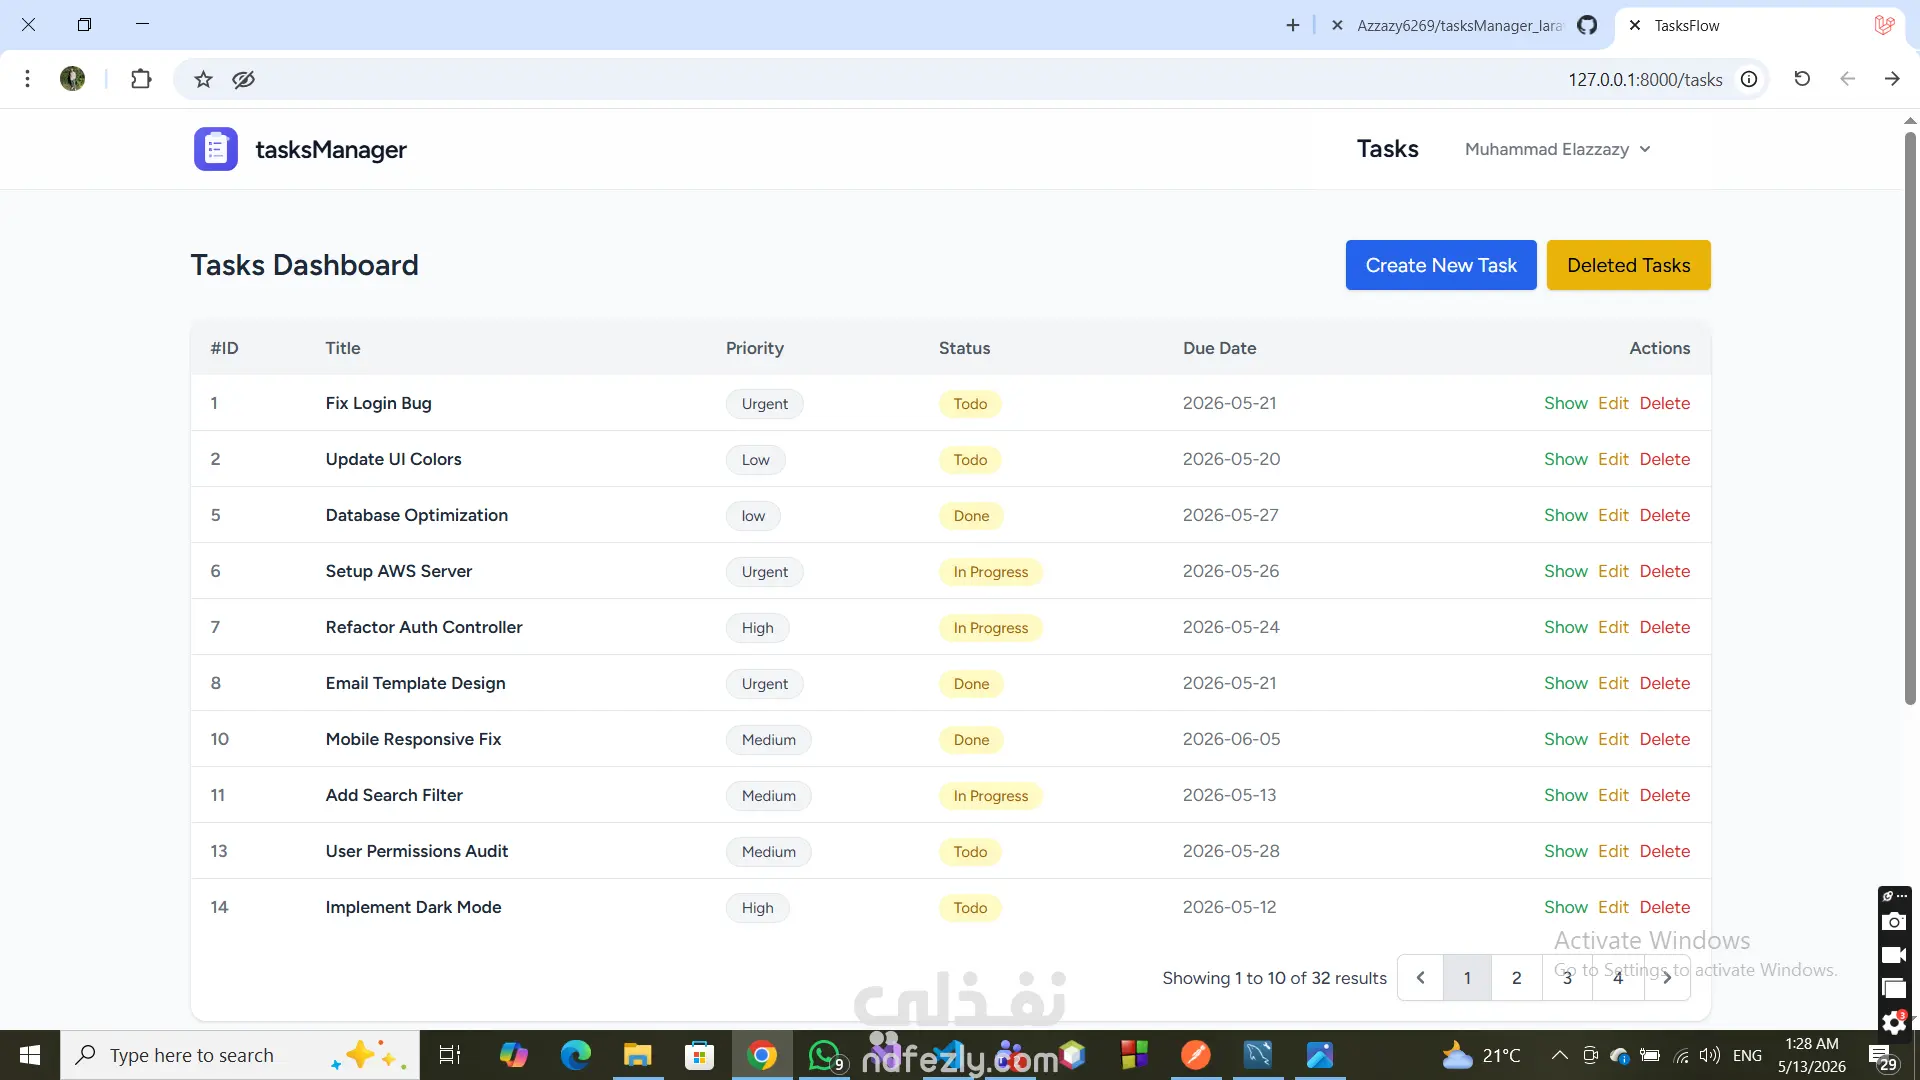Click the camera icon in the floating capture widget
The height and width of the screenshot is (1080, 1920).
pos(1894,922)
